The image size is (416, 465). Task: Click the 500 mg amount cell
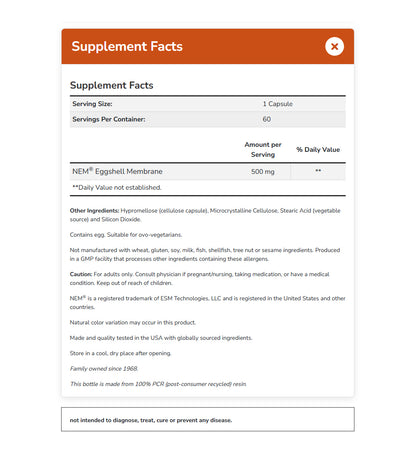[x=263, y=171]
